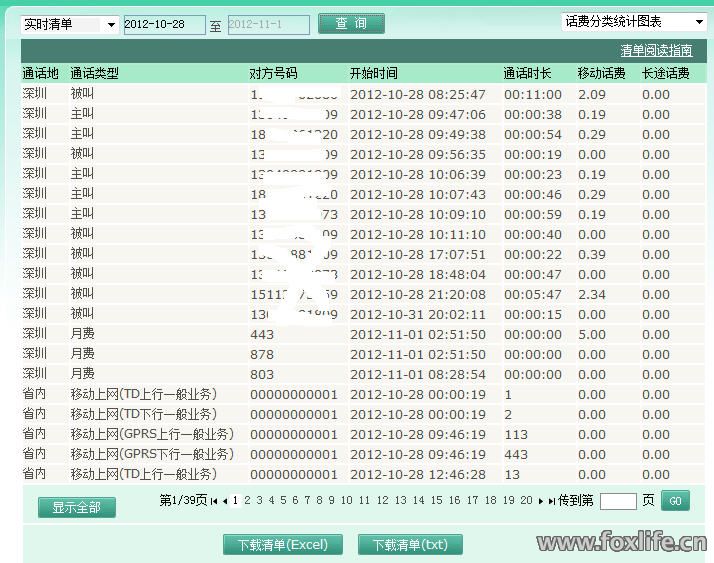
Task: Go to page 10 in pagination
Action: click(346, 500)
